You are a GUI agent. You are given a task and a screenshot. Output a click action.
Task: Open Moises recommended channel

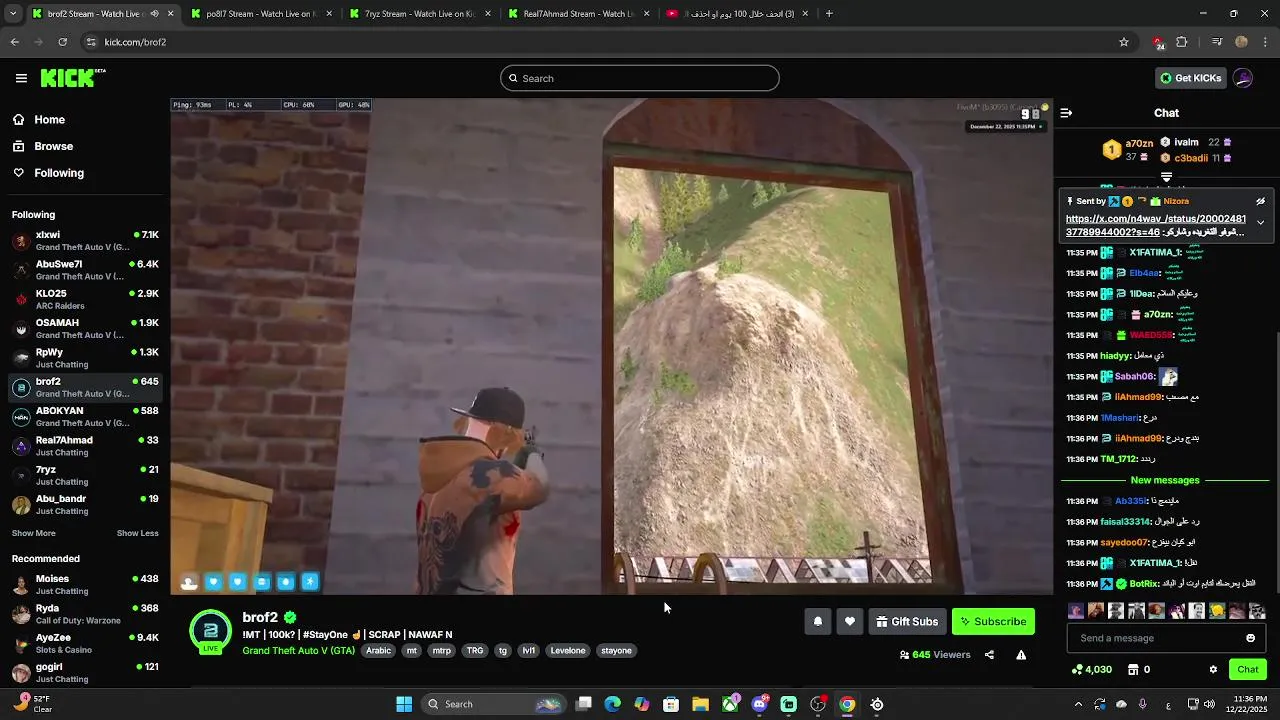coord(85,585)
